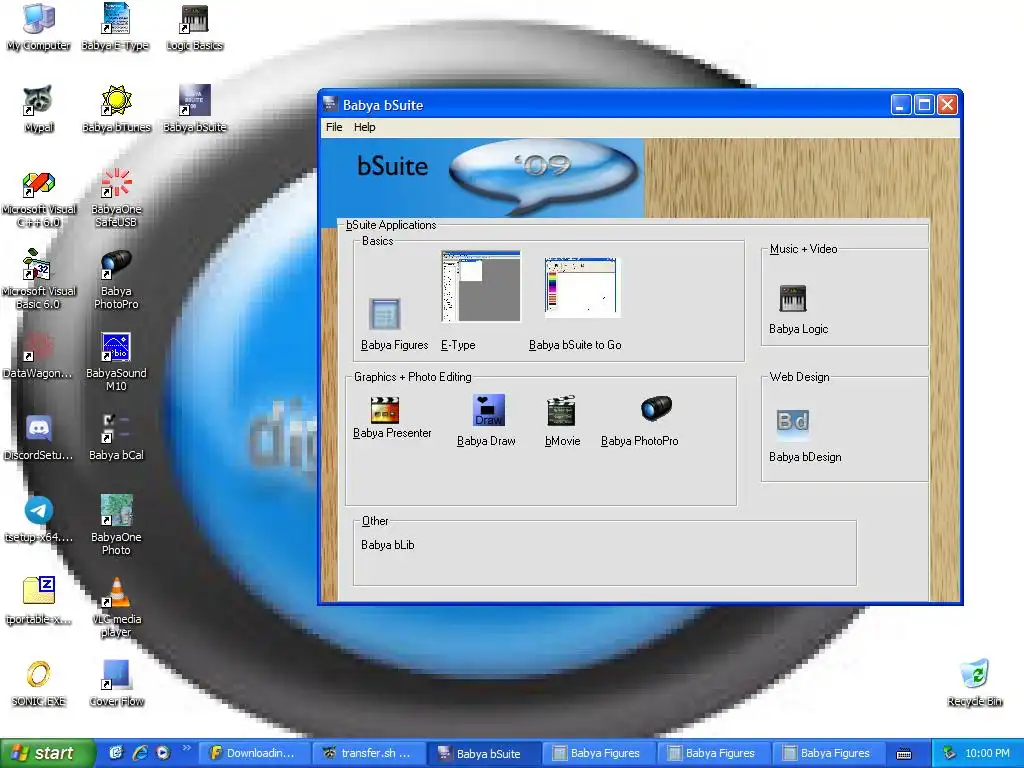
Task: Select Microsoft Visual C++ 6.0 shortcut
Action: tap(39, 199)
